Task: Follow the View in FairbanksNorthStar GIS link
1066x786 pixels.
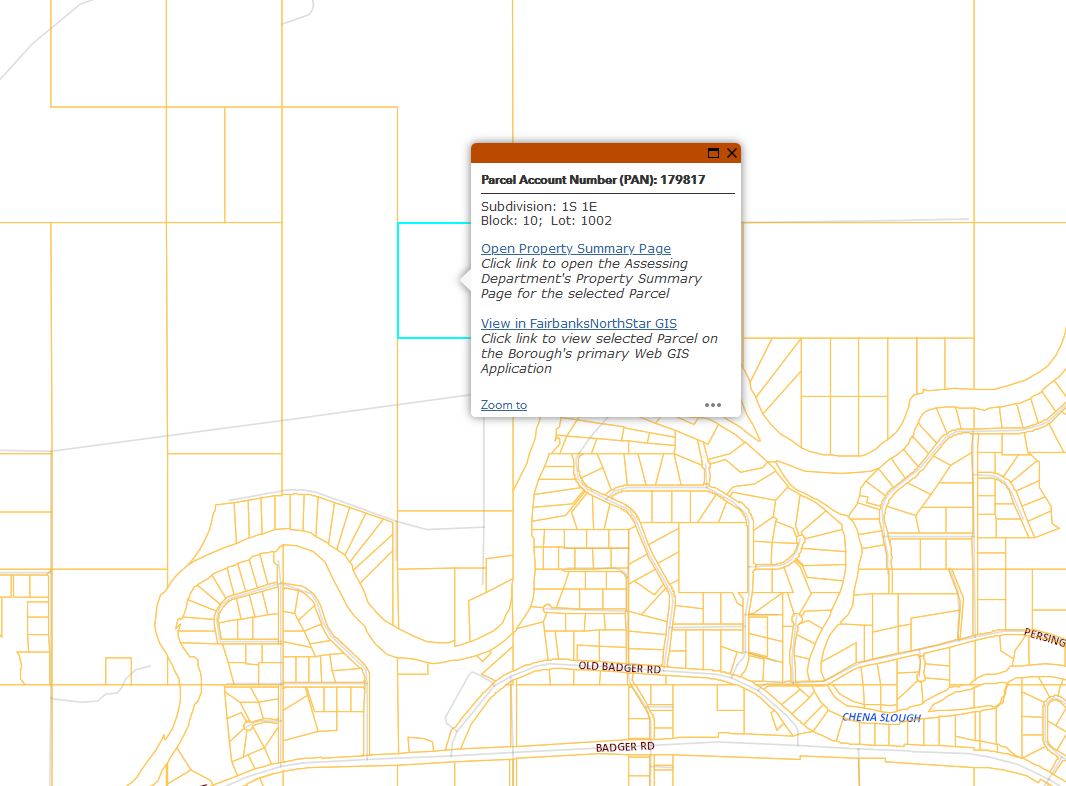Action: click(x=578, y=324)
